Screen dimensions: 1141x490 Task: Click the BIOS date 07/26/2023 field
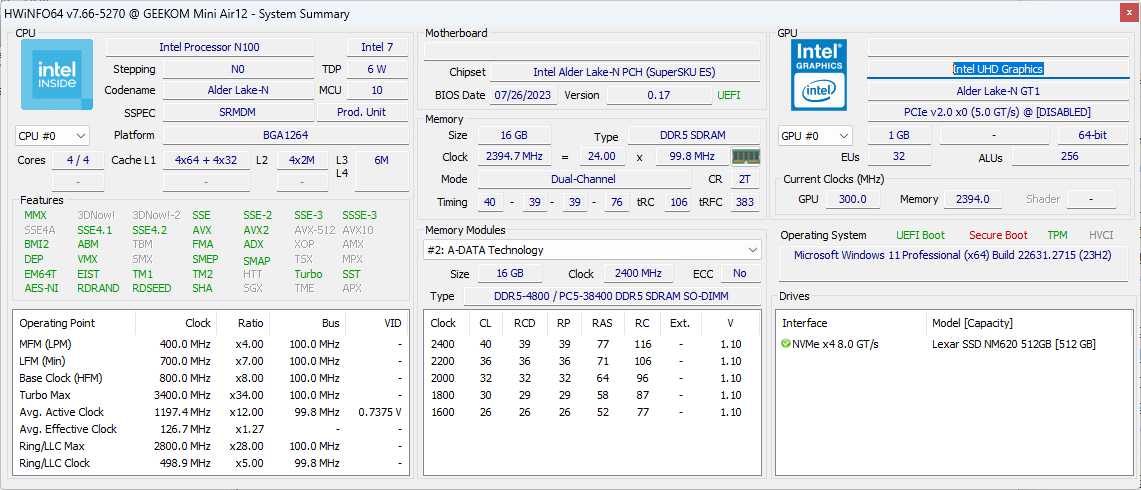(x=524, y=95)
